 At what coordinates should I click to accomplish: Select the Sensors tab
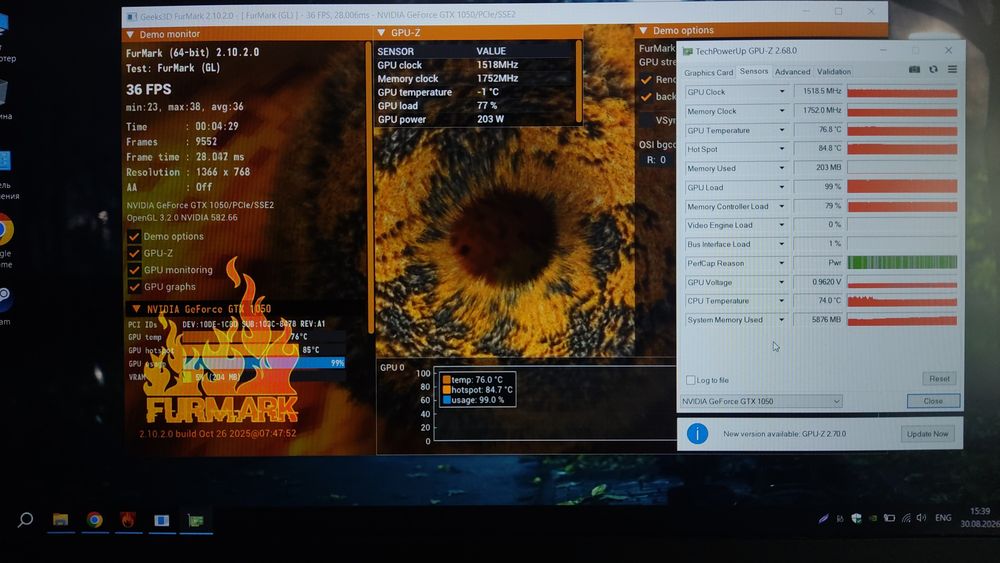(754, 71)
